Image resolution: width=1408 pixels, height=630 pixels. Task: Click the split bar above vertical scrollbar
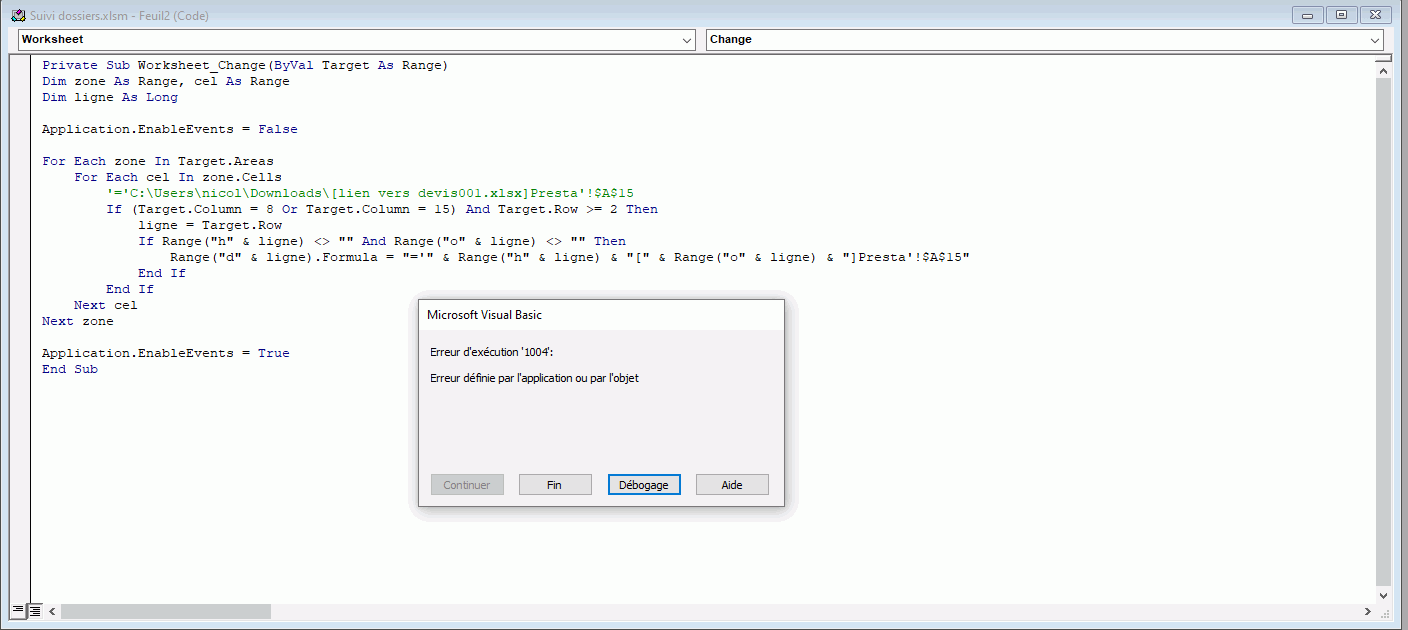pos(1383,59)
